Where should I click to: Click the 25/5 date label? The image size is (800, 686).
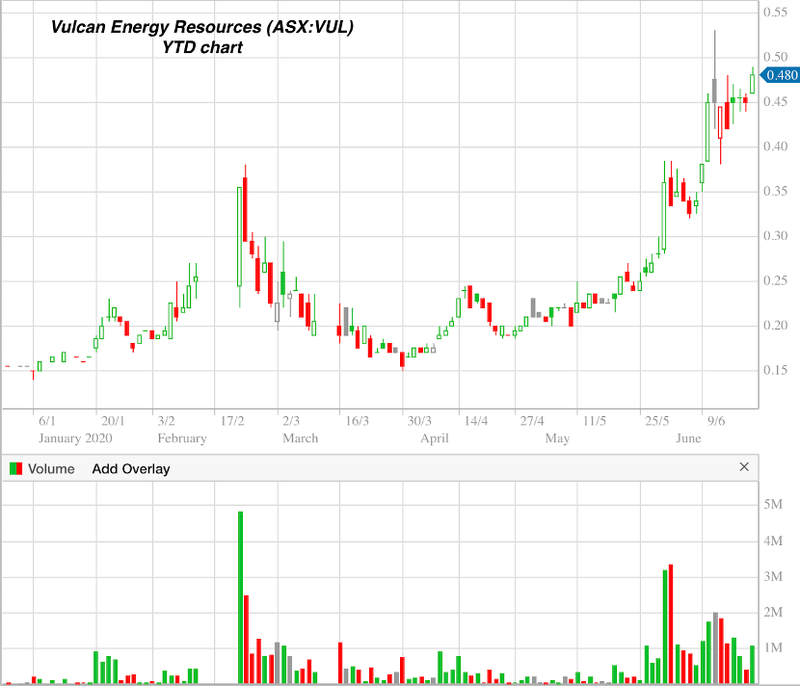pos(657,421)
